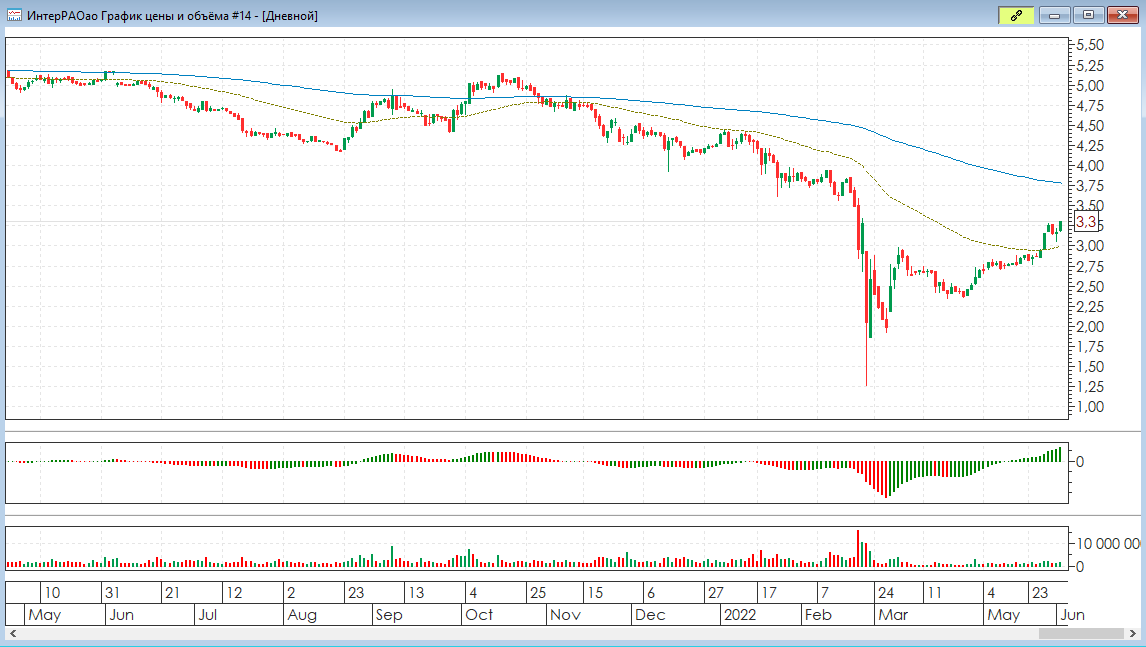Screen dimensions: 1146x647
Task: Click the scrollbar left arrow
Action: coord(12,633)
